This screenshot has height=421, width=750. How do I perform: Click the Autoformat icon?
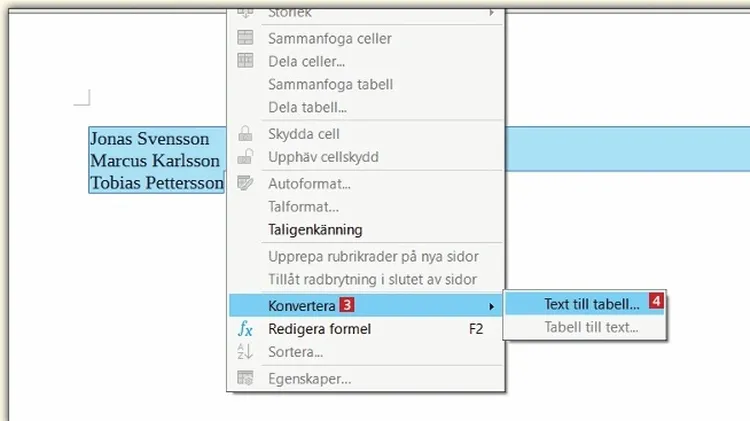[x=245, y=184]
